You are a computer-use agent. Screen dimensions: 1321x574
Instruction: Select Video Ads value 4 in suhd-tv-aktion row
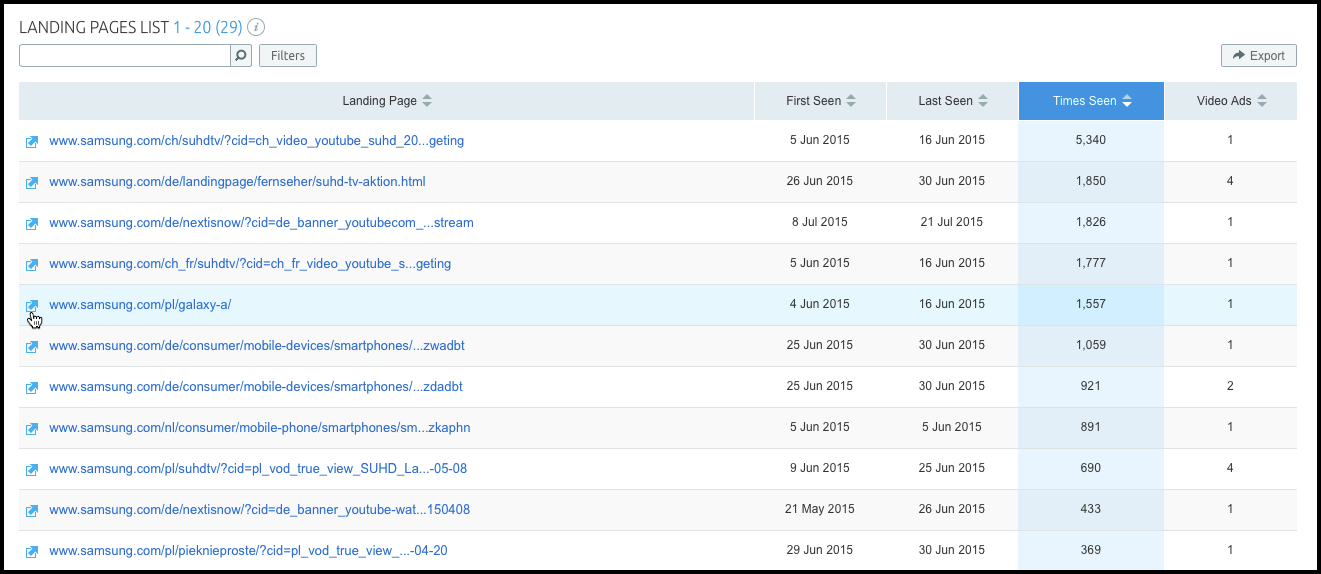1230,181
